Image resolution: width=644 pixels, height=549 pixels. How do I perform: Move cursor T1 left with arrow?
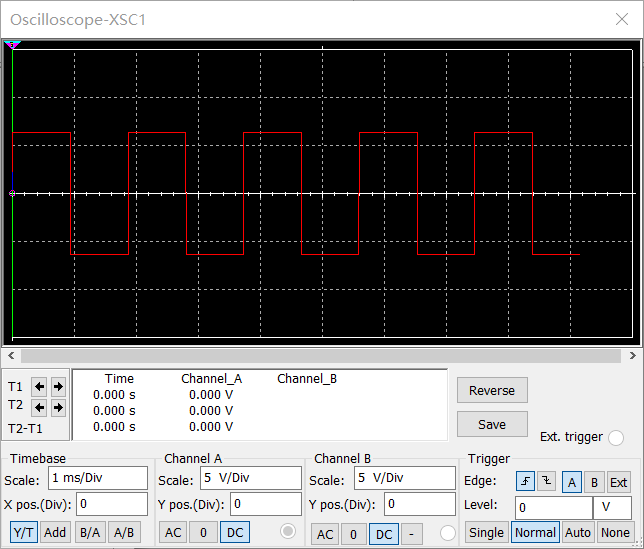(x=39, y=386)
